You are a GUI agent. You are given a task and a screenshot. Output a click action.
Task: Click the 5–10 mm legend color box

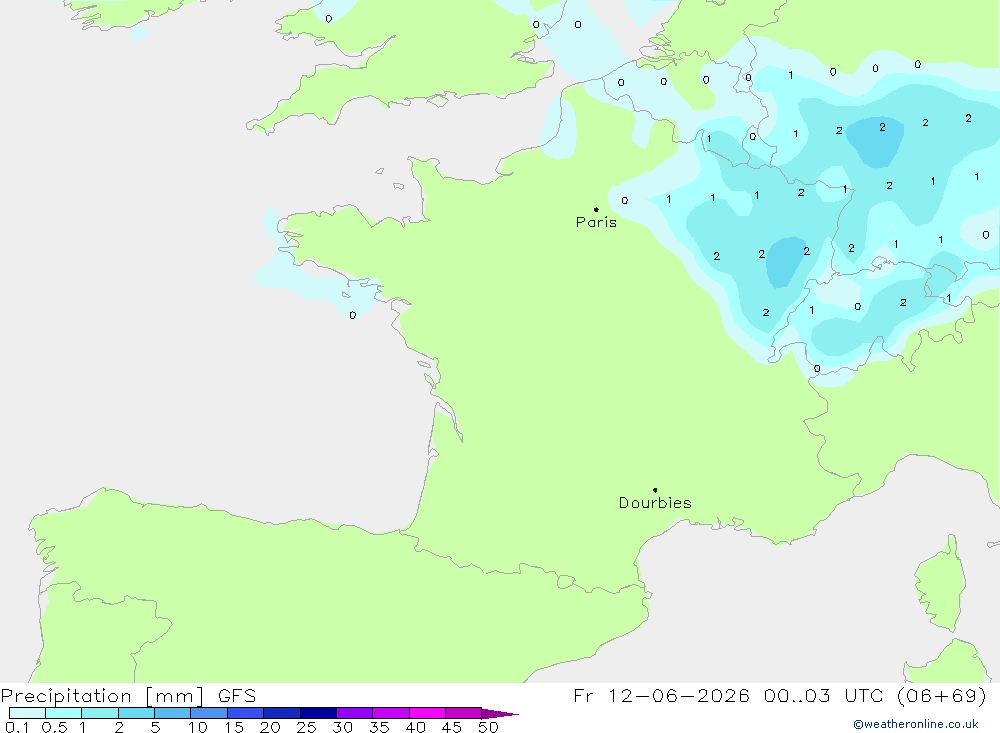[x=173, y=713]
